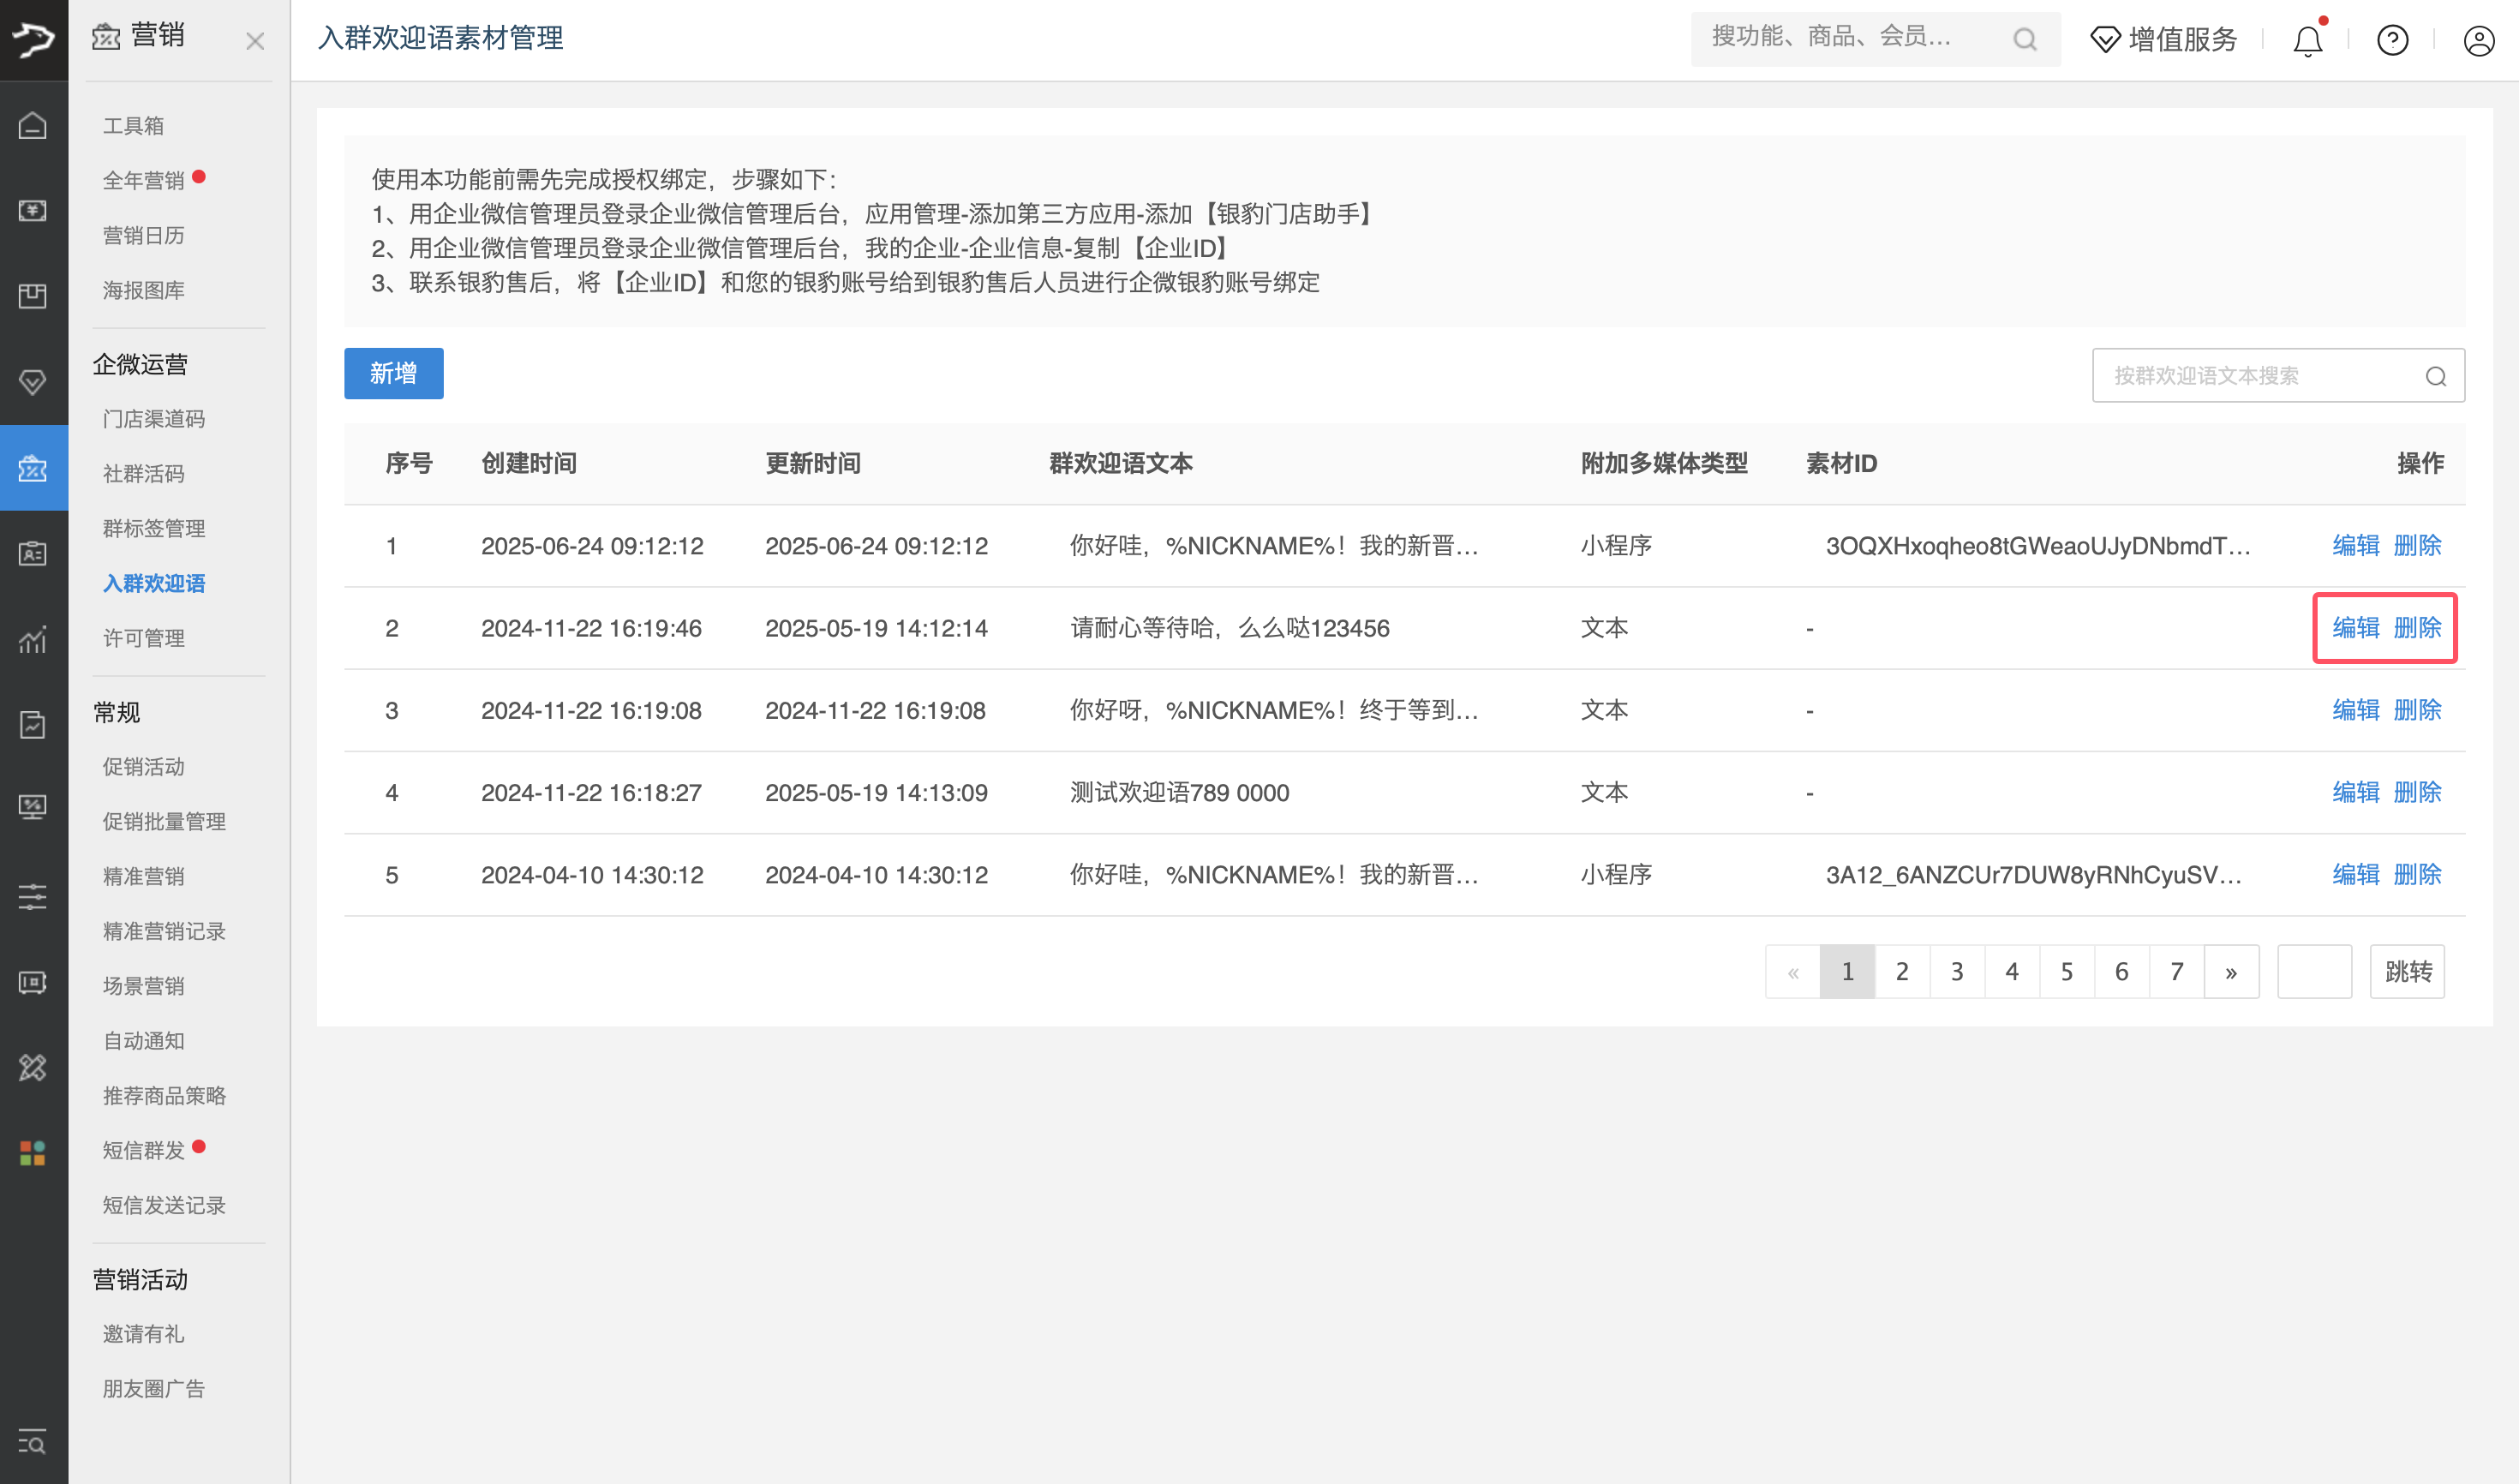Go to pagination page 4

point(2012,972)
